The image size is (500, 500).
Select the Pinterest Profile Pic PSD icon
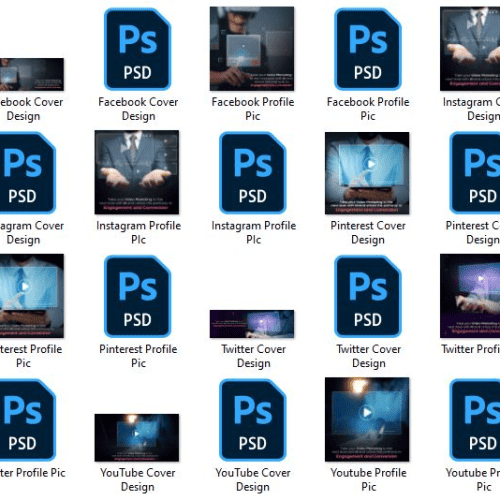pos(138,296)
